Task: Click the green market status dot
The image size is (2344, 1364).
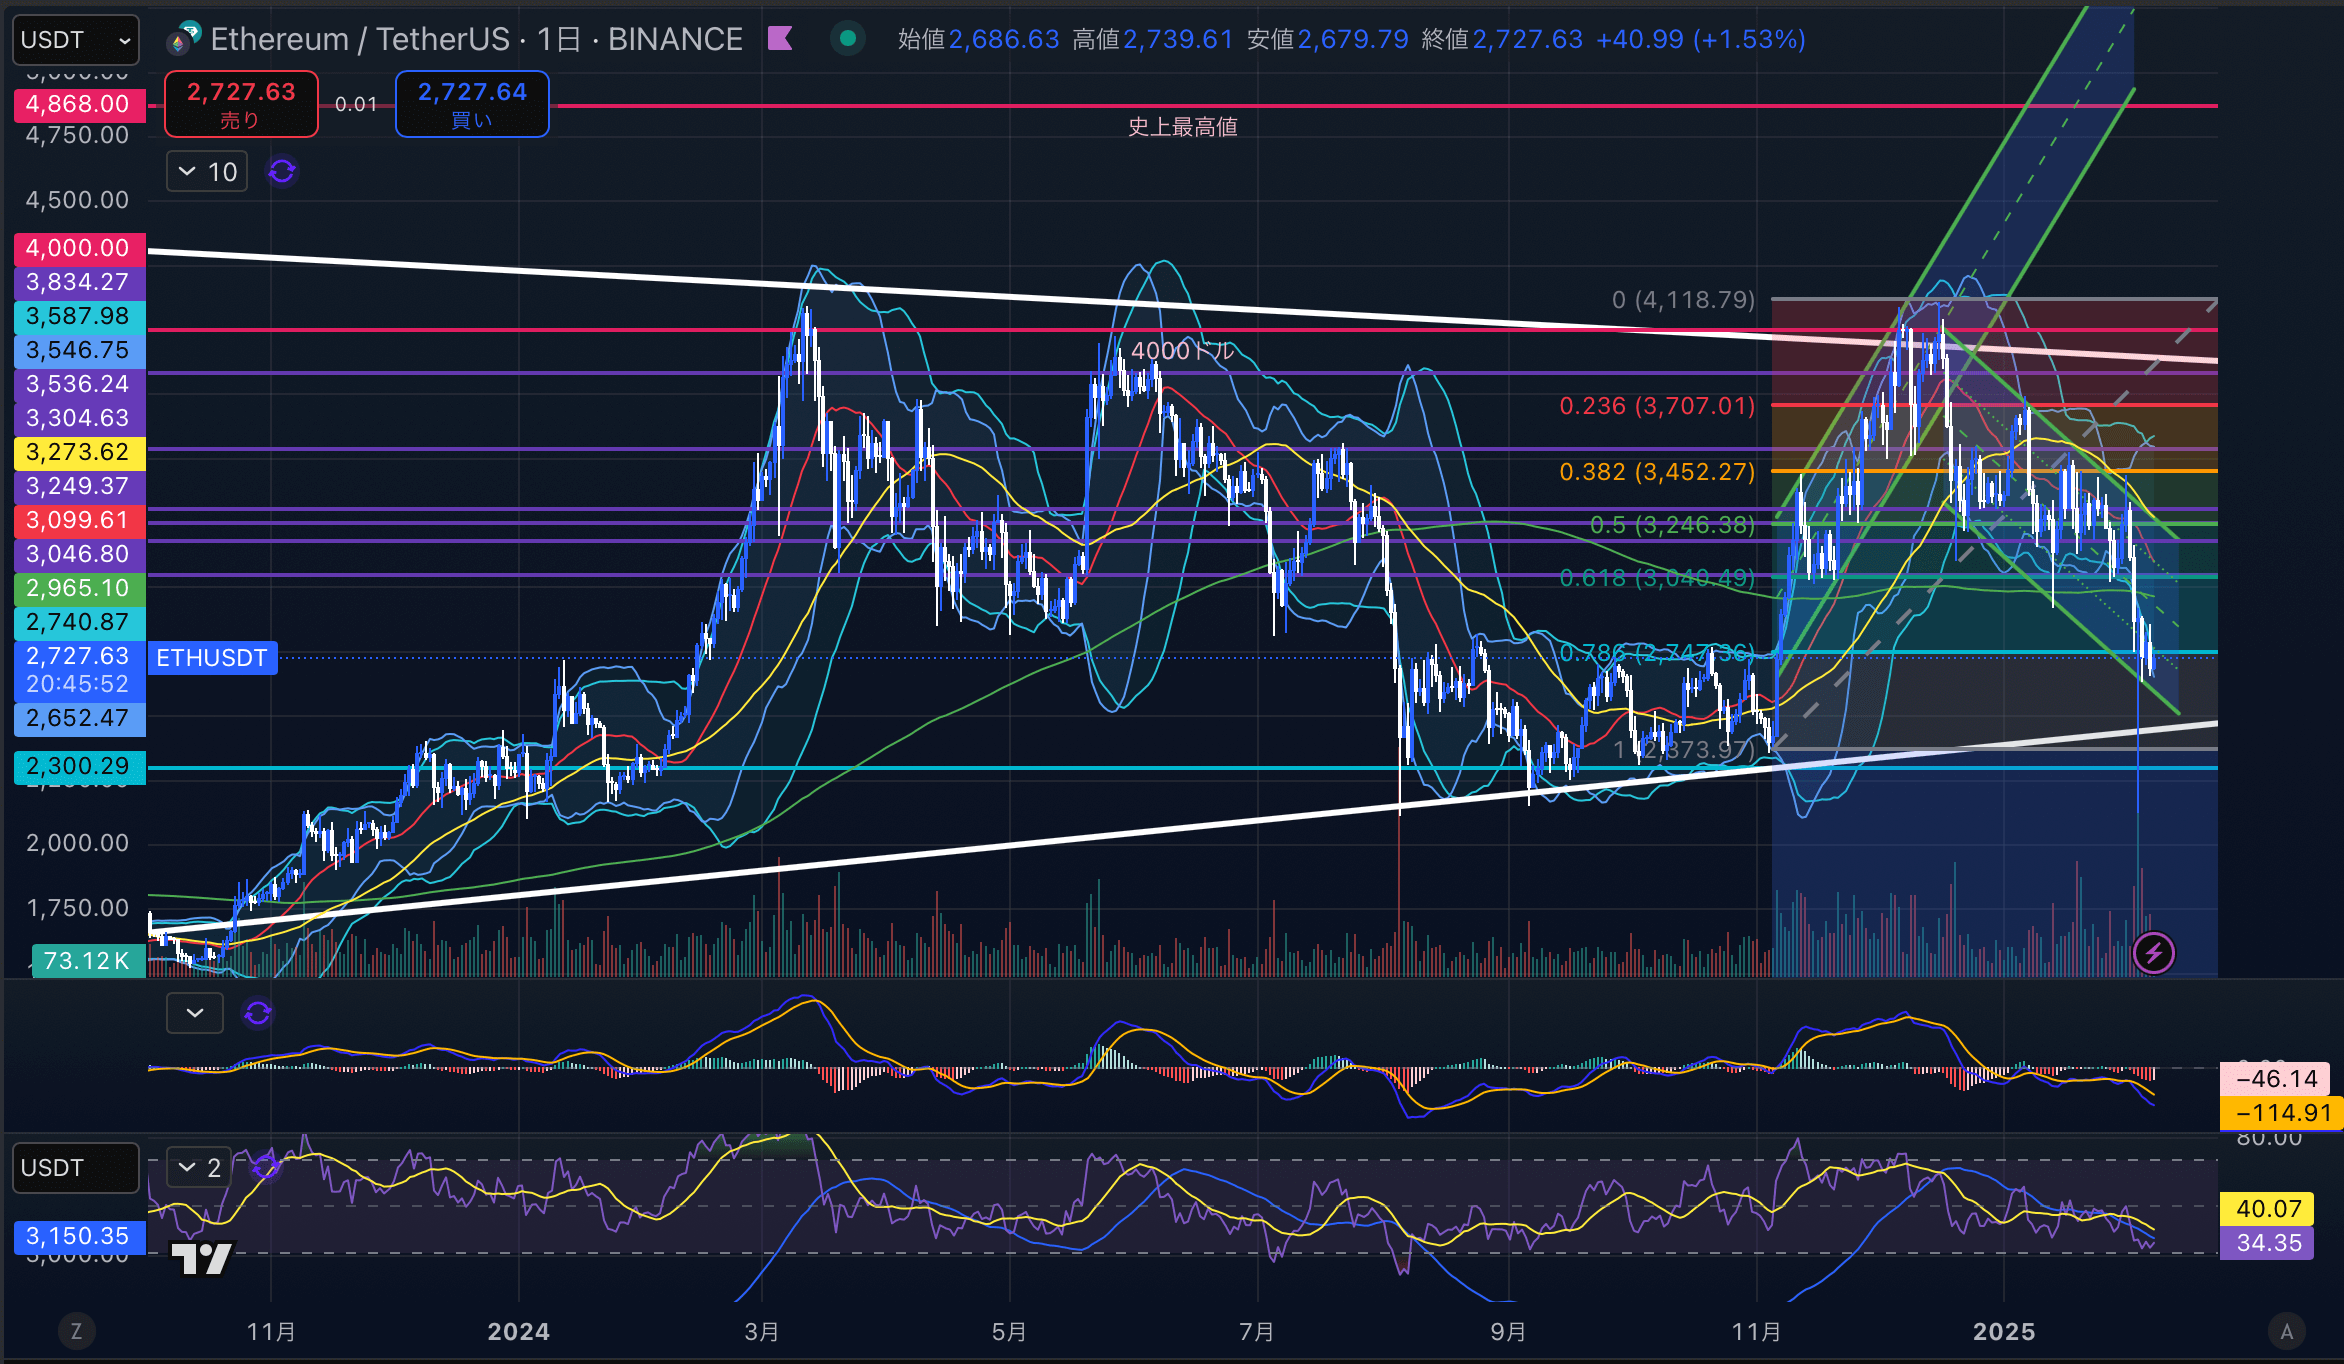Action: pyautogui.click(x=848, y=39)
